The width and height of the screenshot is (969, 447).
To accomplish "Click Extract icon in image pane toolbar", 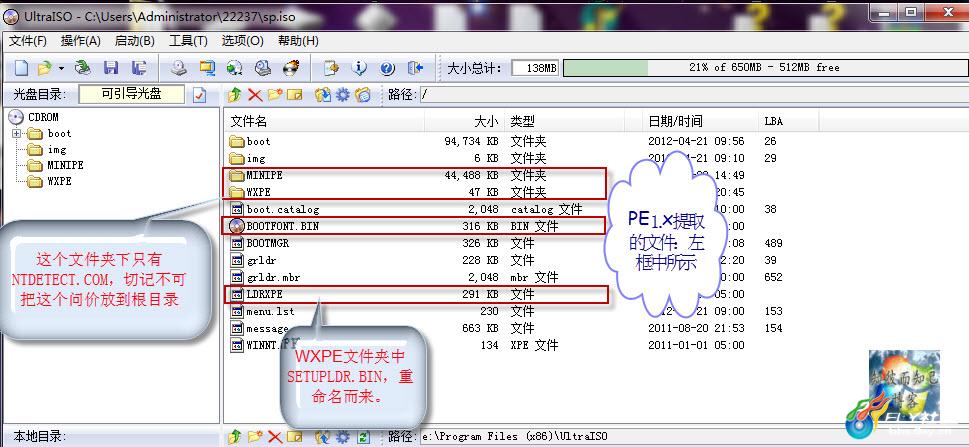I will pyautogui.click(x=323, y=95).
